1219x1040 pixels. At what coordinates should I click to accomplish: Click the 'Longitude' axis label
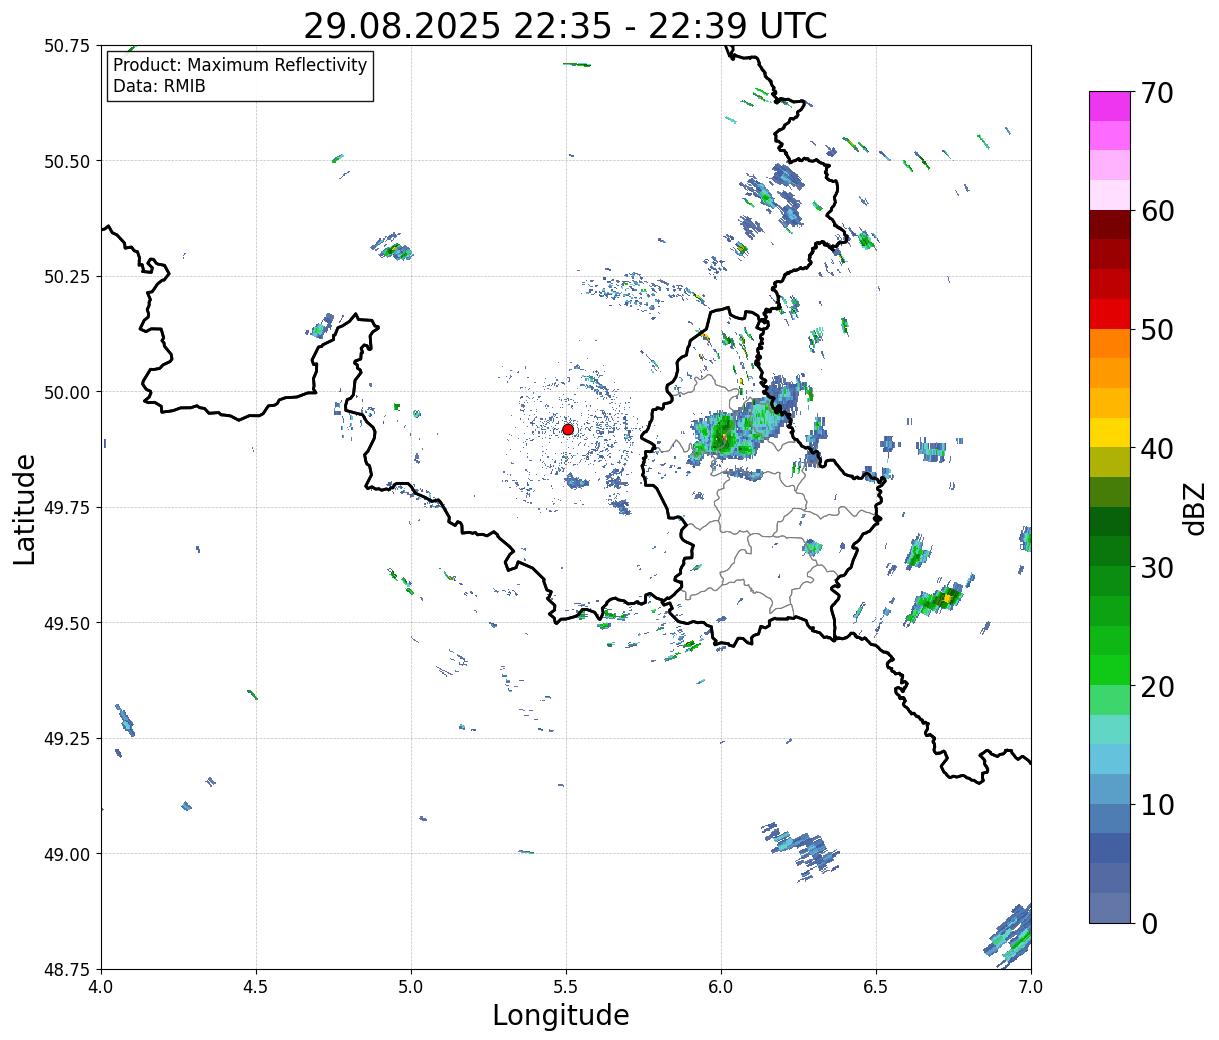[x=561, y=1015]
